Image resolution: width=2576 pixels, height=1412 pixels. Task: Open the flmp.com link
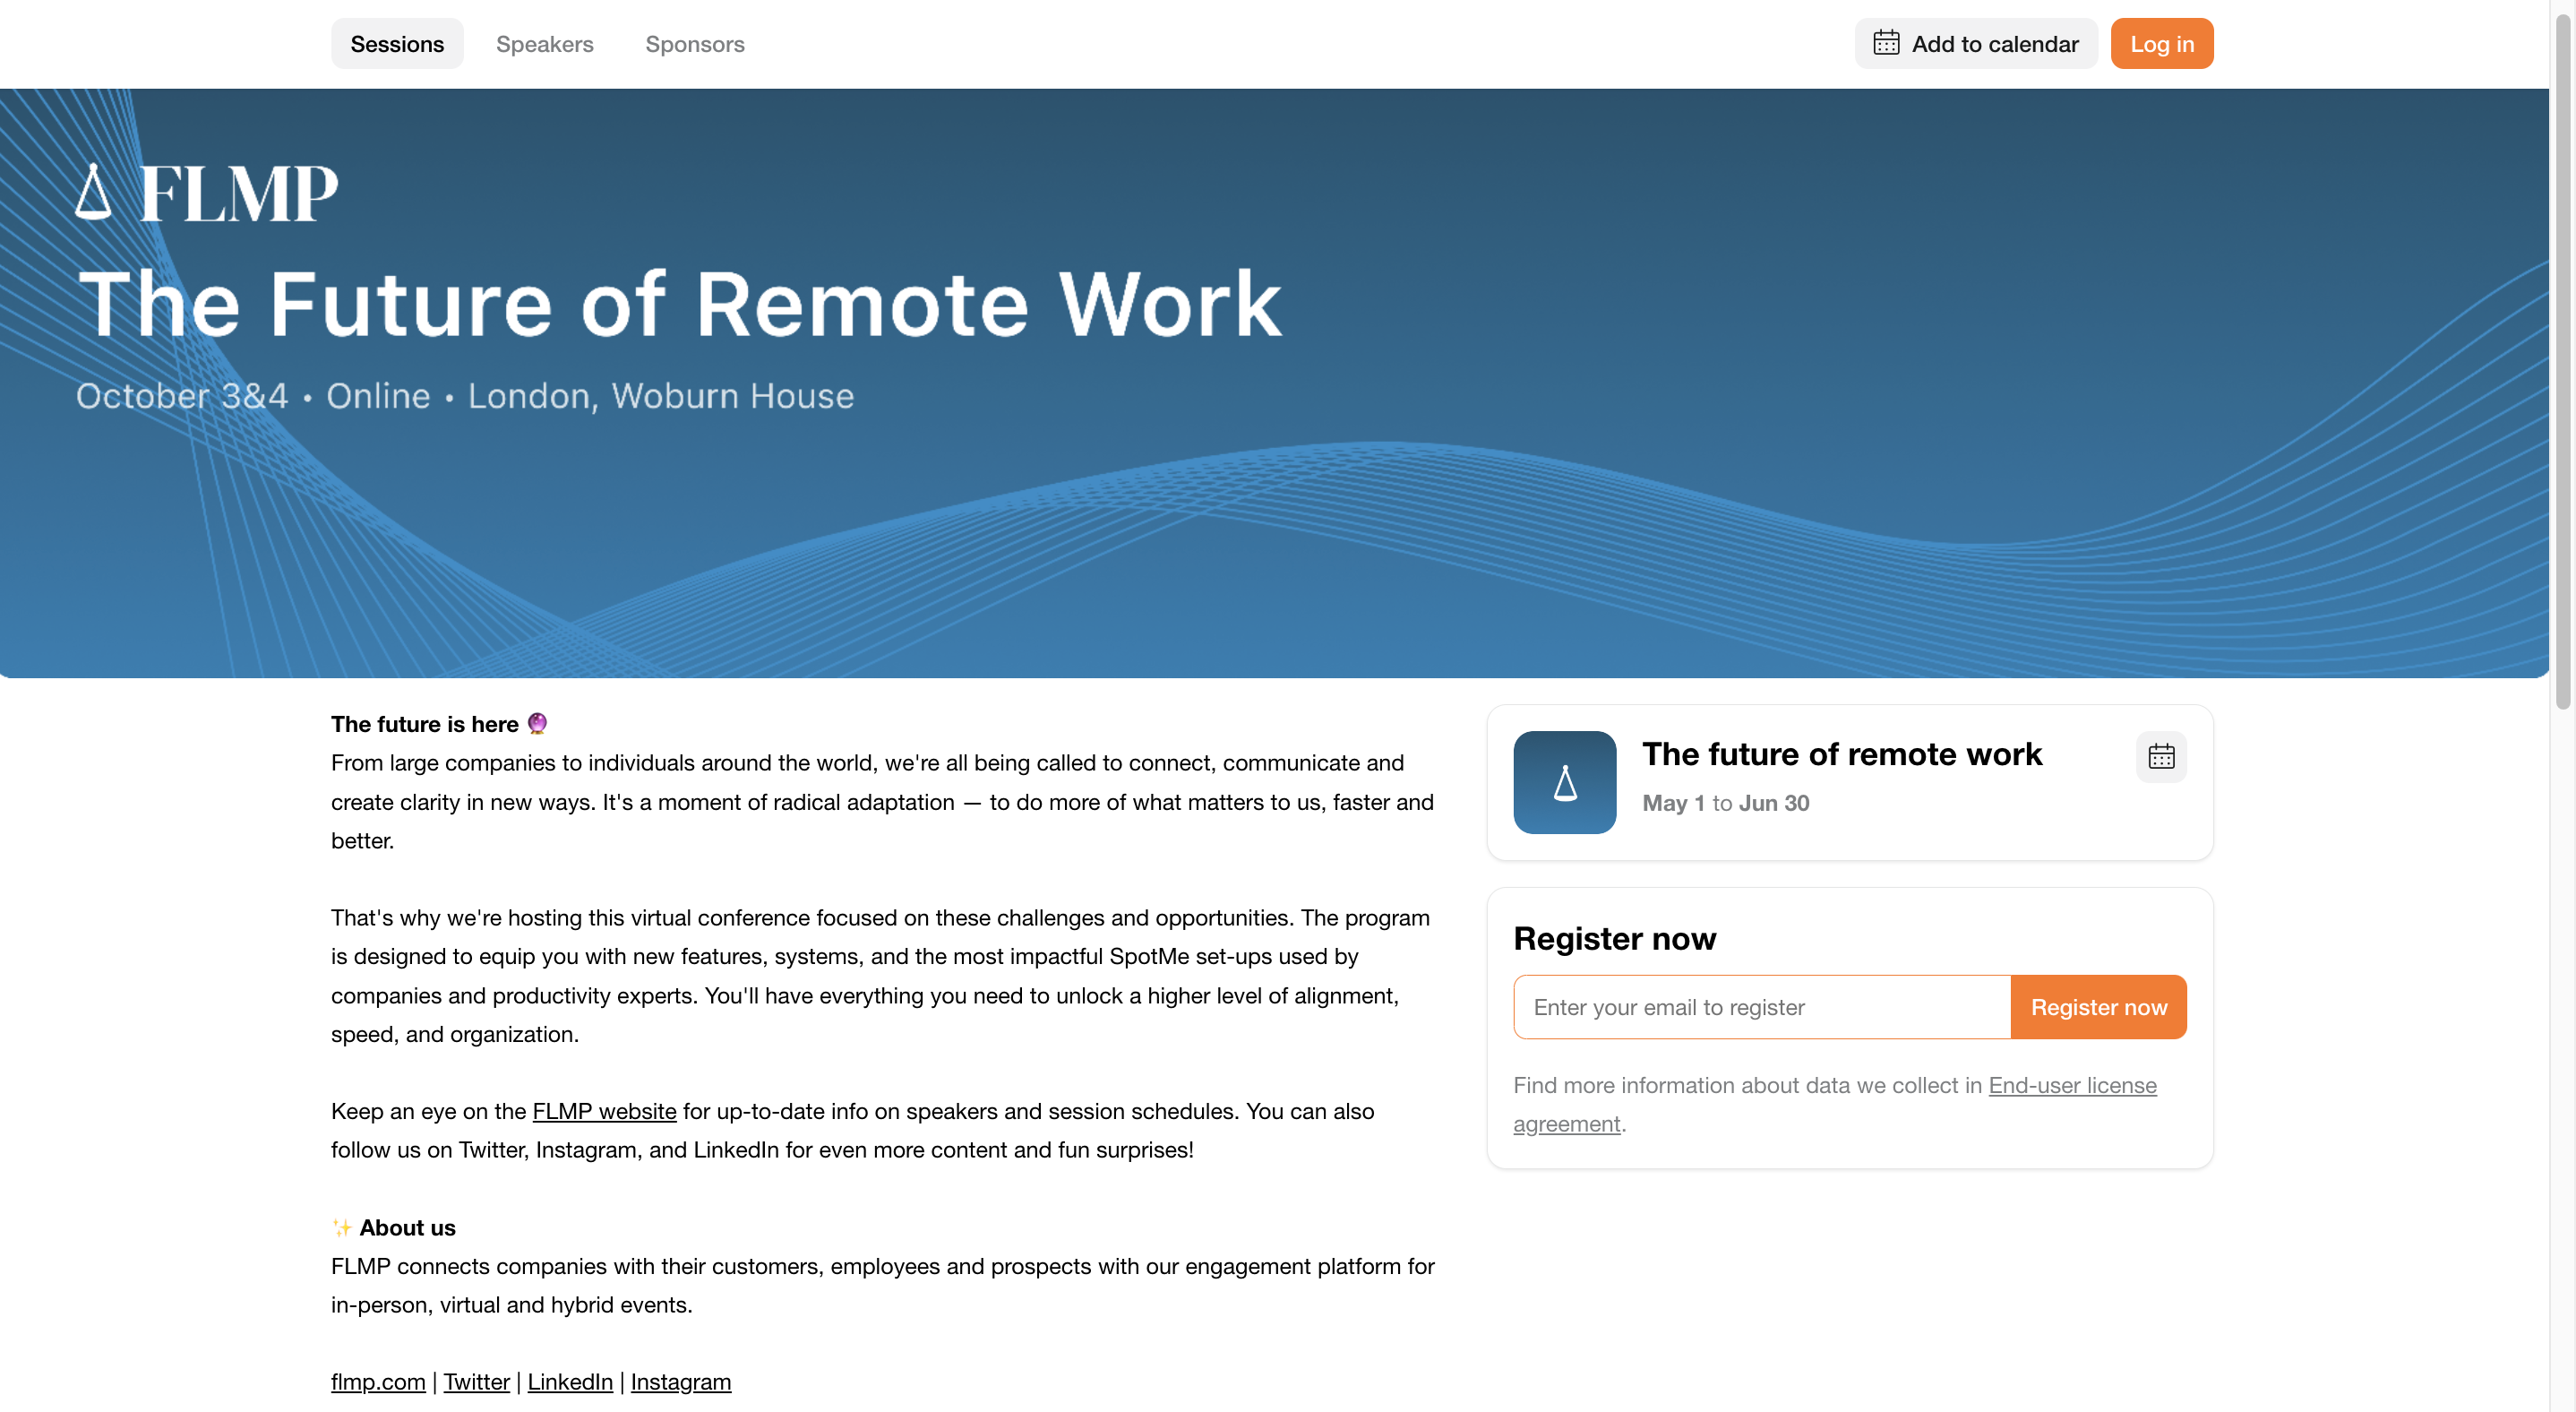pos(378,1381)
